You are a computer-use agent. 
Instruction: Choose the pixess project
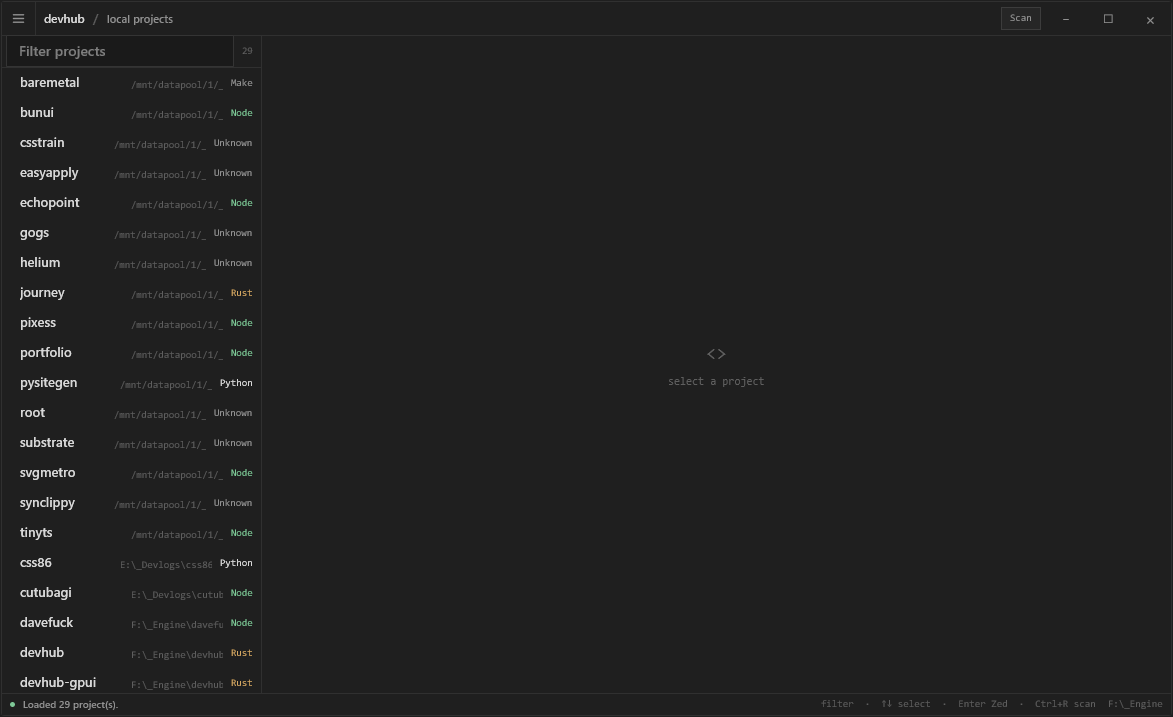pos(132,323)
